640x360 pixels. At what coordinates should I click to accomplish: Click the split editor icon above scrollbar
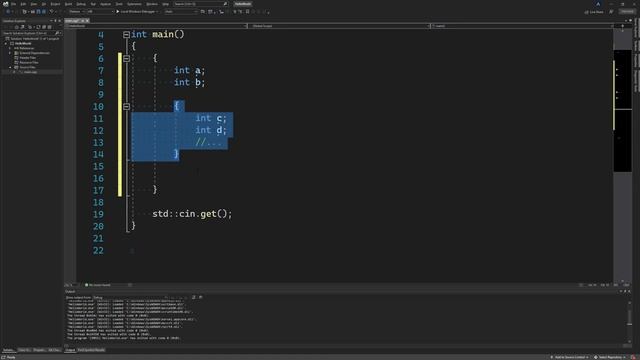(x=622, y=26)
